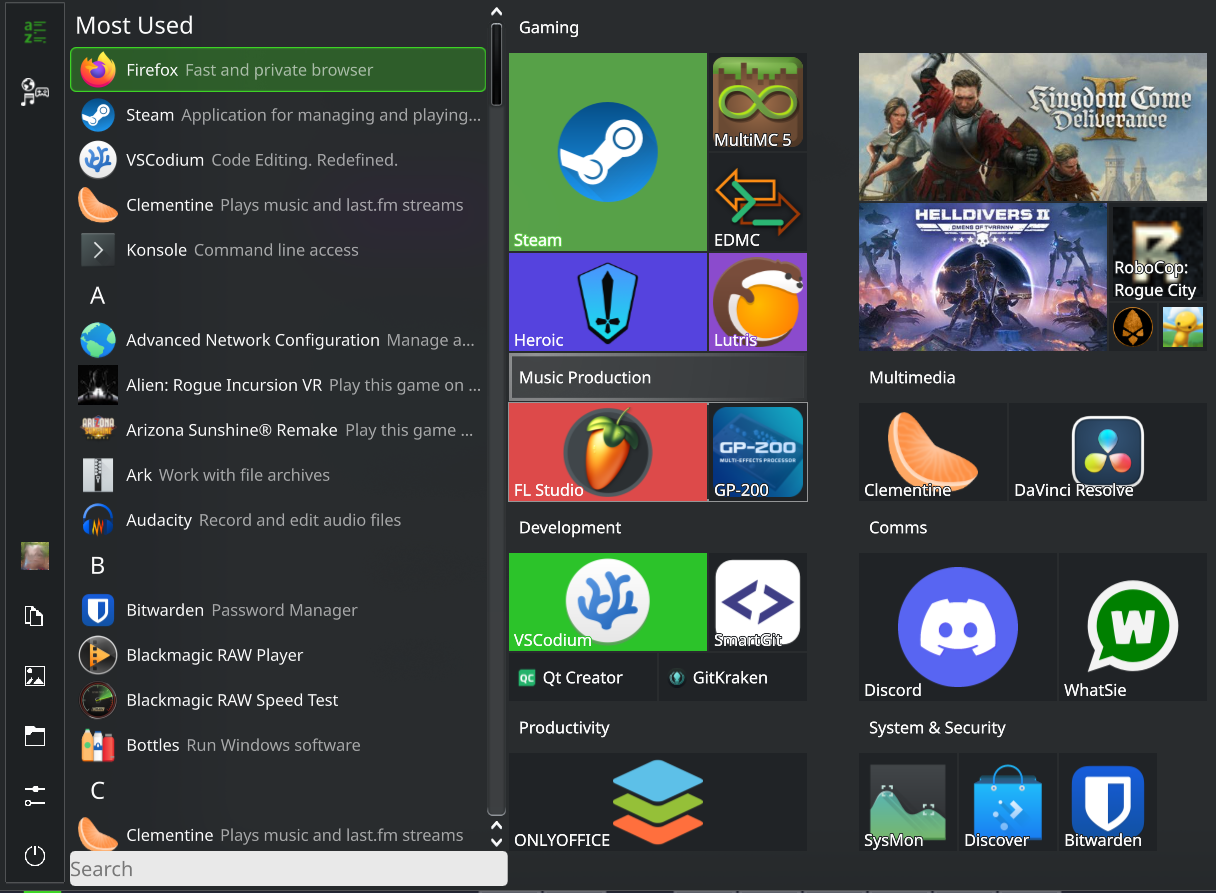Open the EDMC tile

pos(758,202)
